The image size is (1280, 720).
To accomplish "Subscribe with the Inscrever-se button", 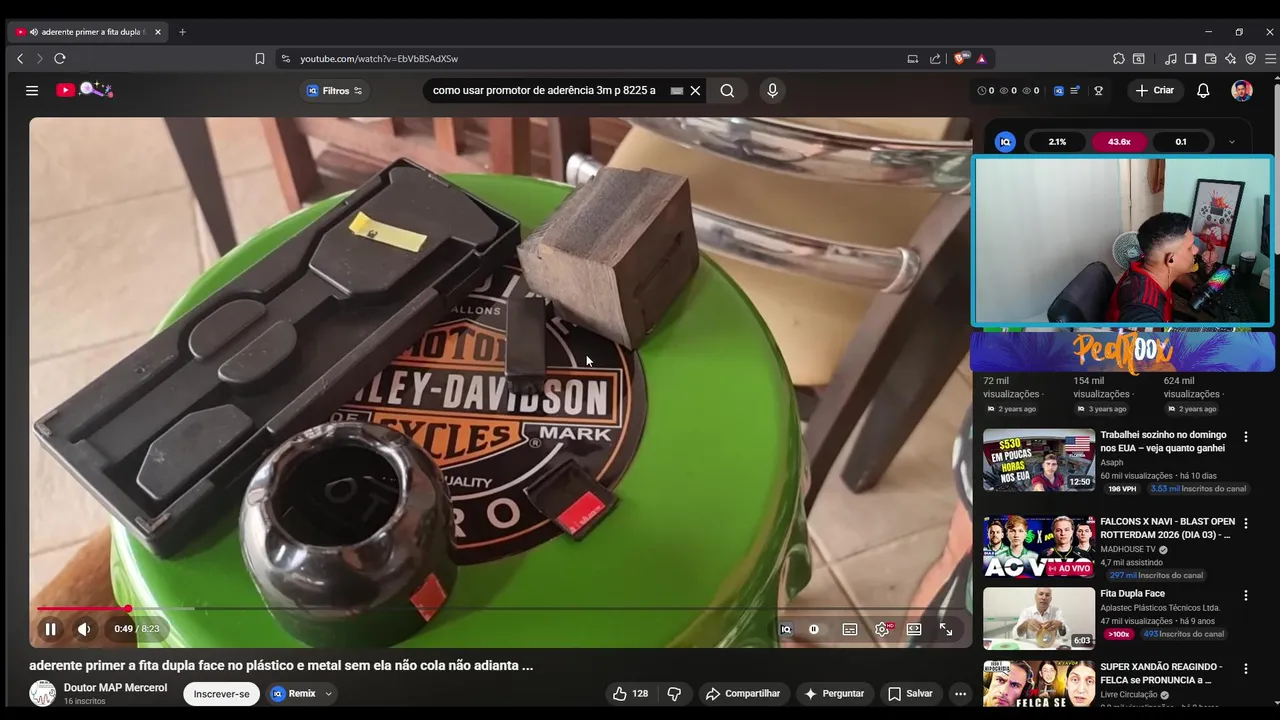I will click(x=221, y=694).
